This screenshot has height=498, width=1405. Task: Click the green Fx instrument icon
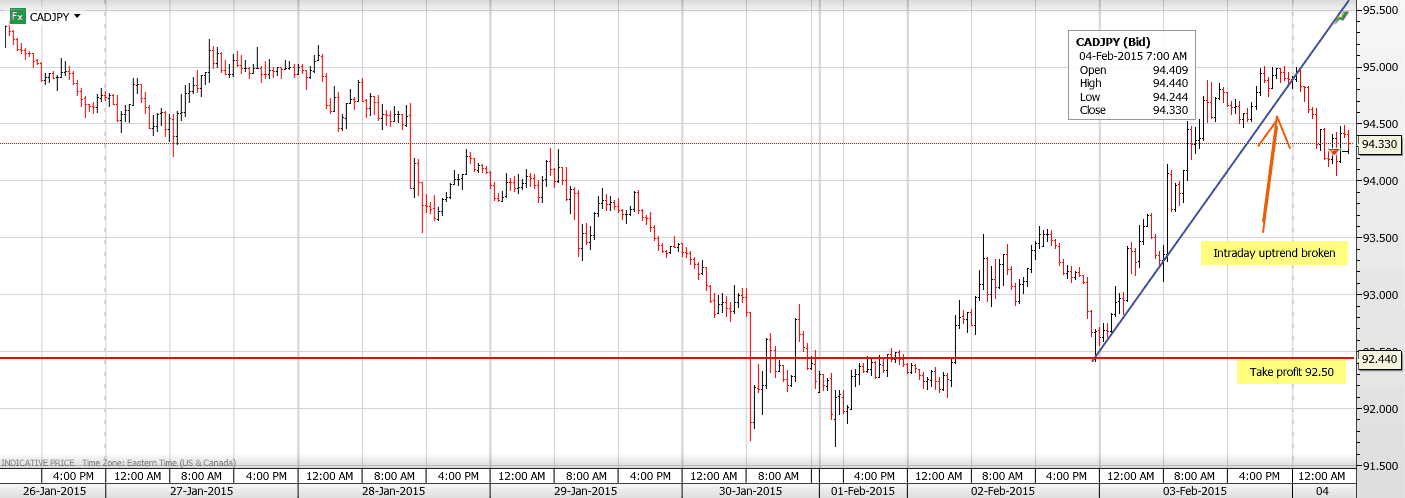pos(17,16)
